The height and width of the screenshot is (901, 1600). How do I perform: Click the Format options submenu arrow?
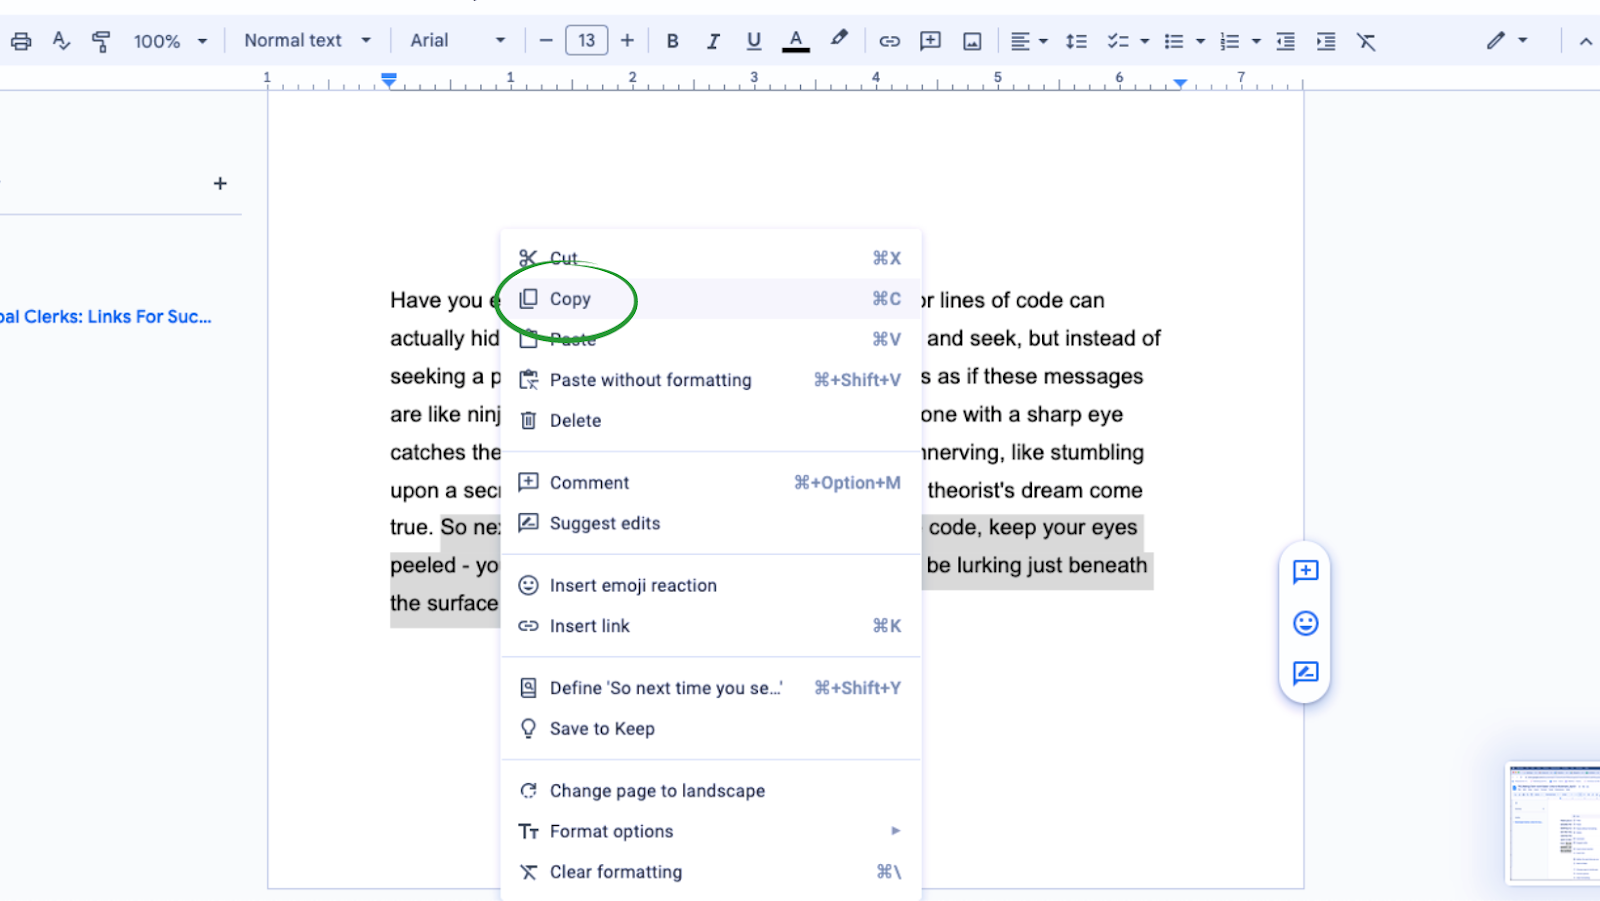(x=896, y=831)
